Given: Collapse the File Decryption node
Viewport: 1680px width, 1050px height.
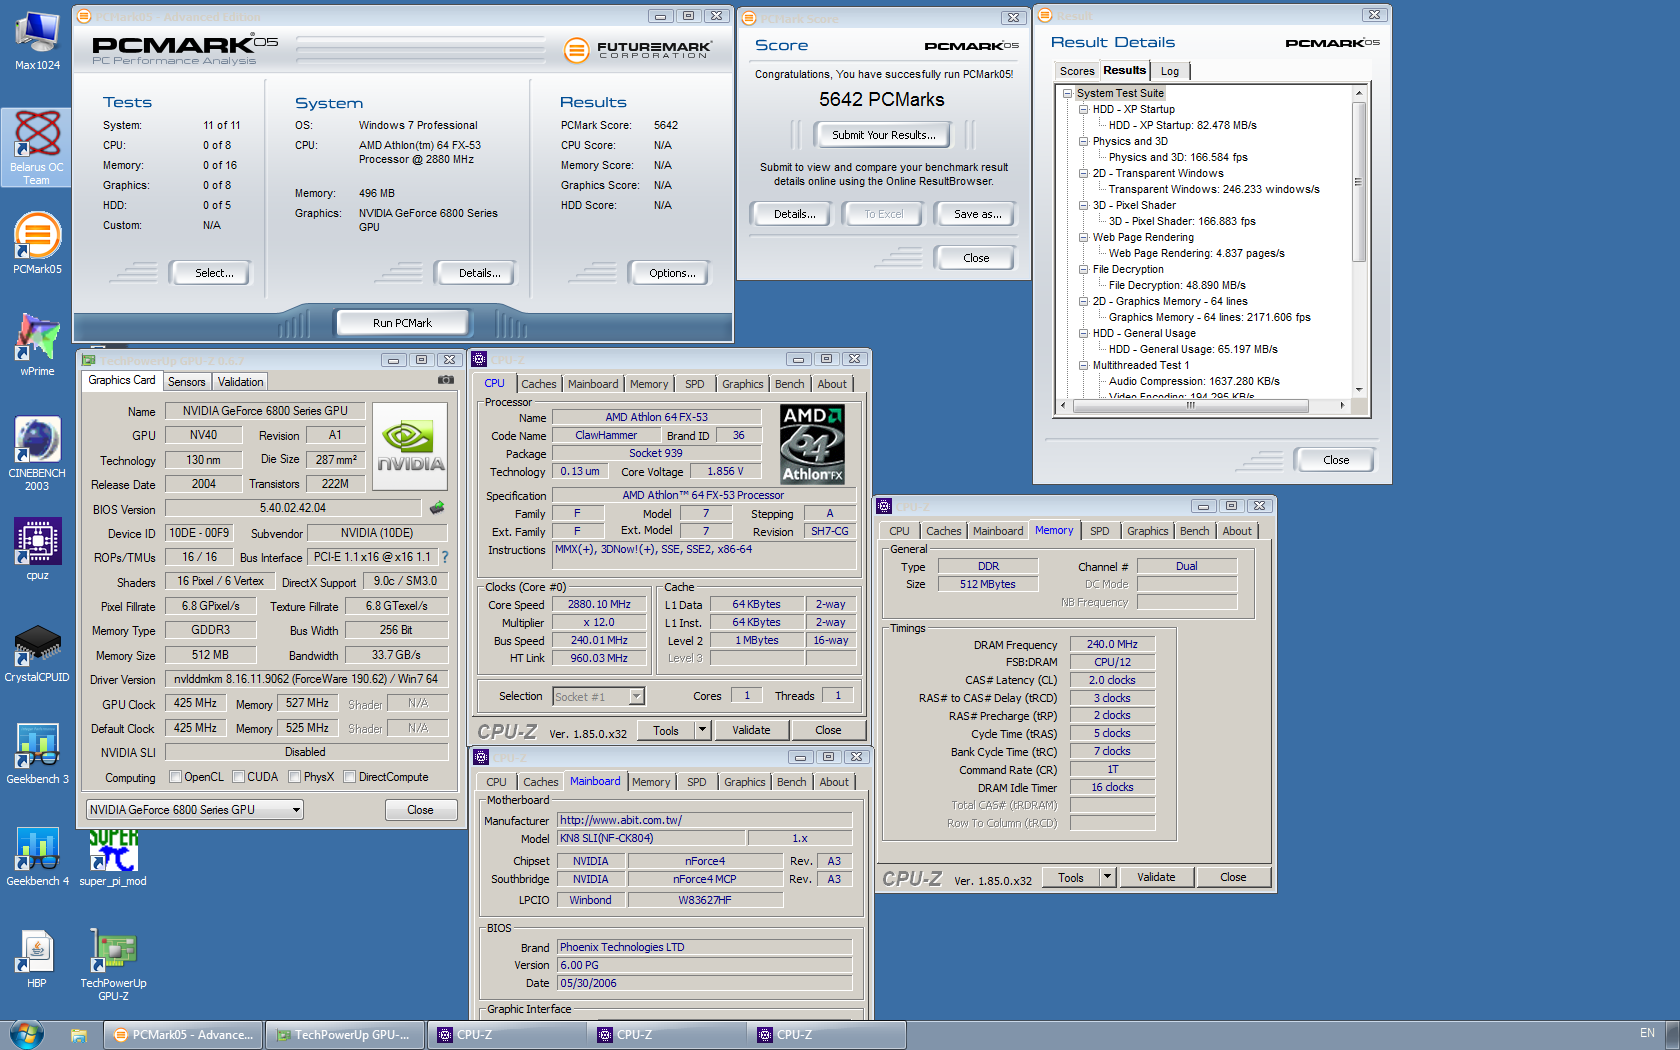Looking at the screenshot, I should 1083,270.
